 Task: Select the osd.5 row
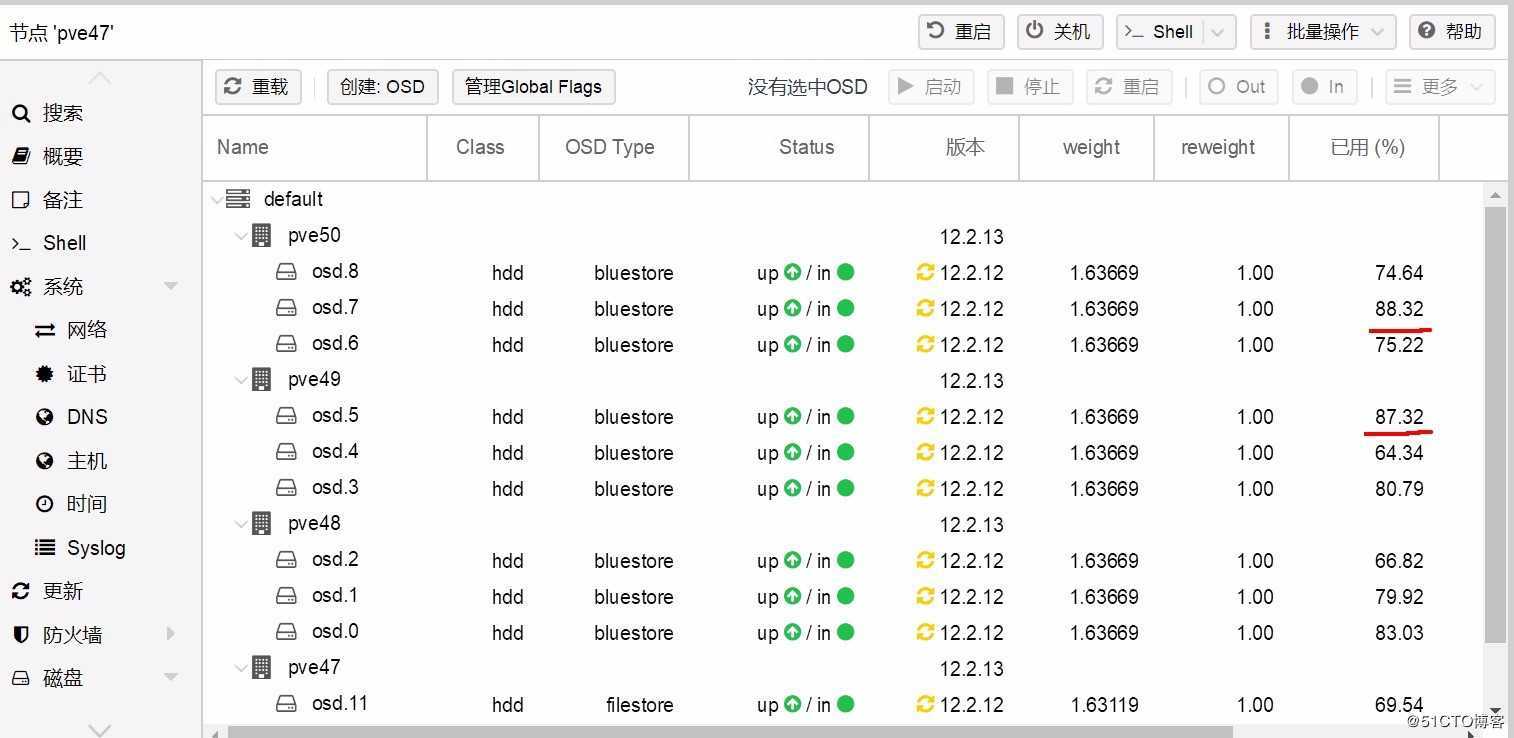click(x=843, y=416)
